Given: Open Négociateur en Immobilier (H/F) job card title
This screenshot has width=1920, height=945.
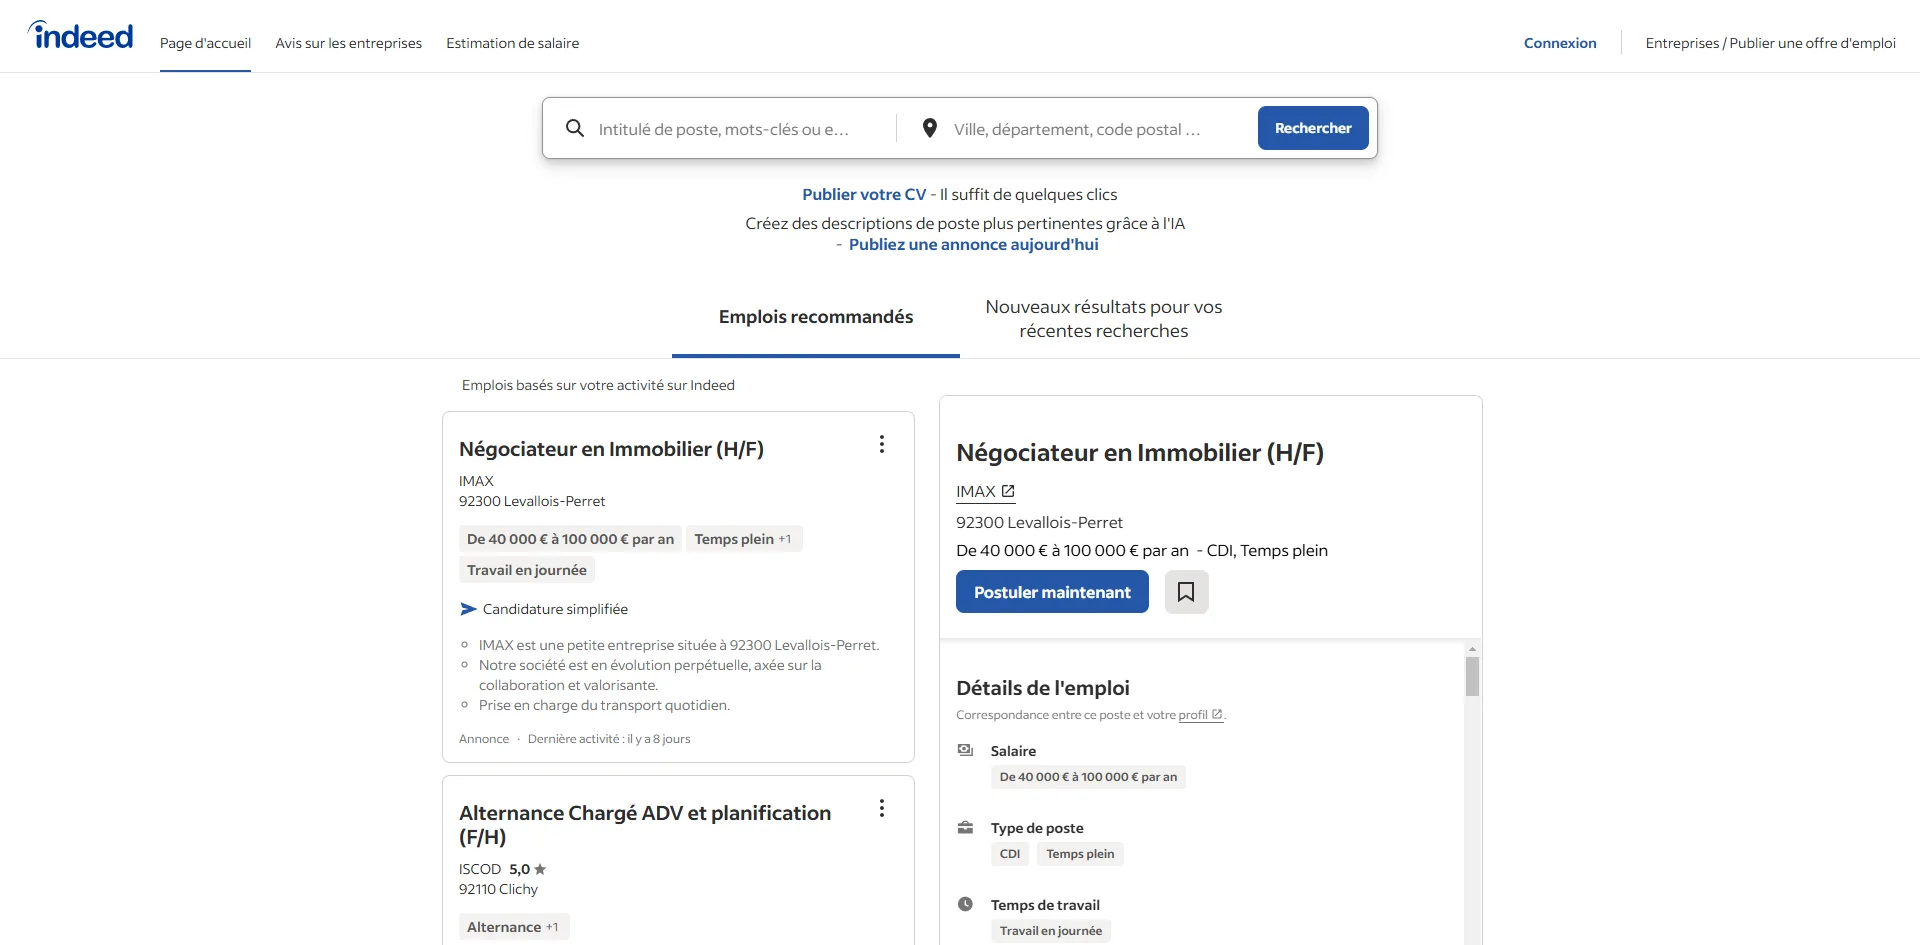Looking at the screenshot, I should coord(611,449).
